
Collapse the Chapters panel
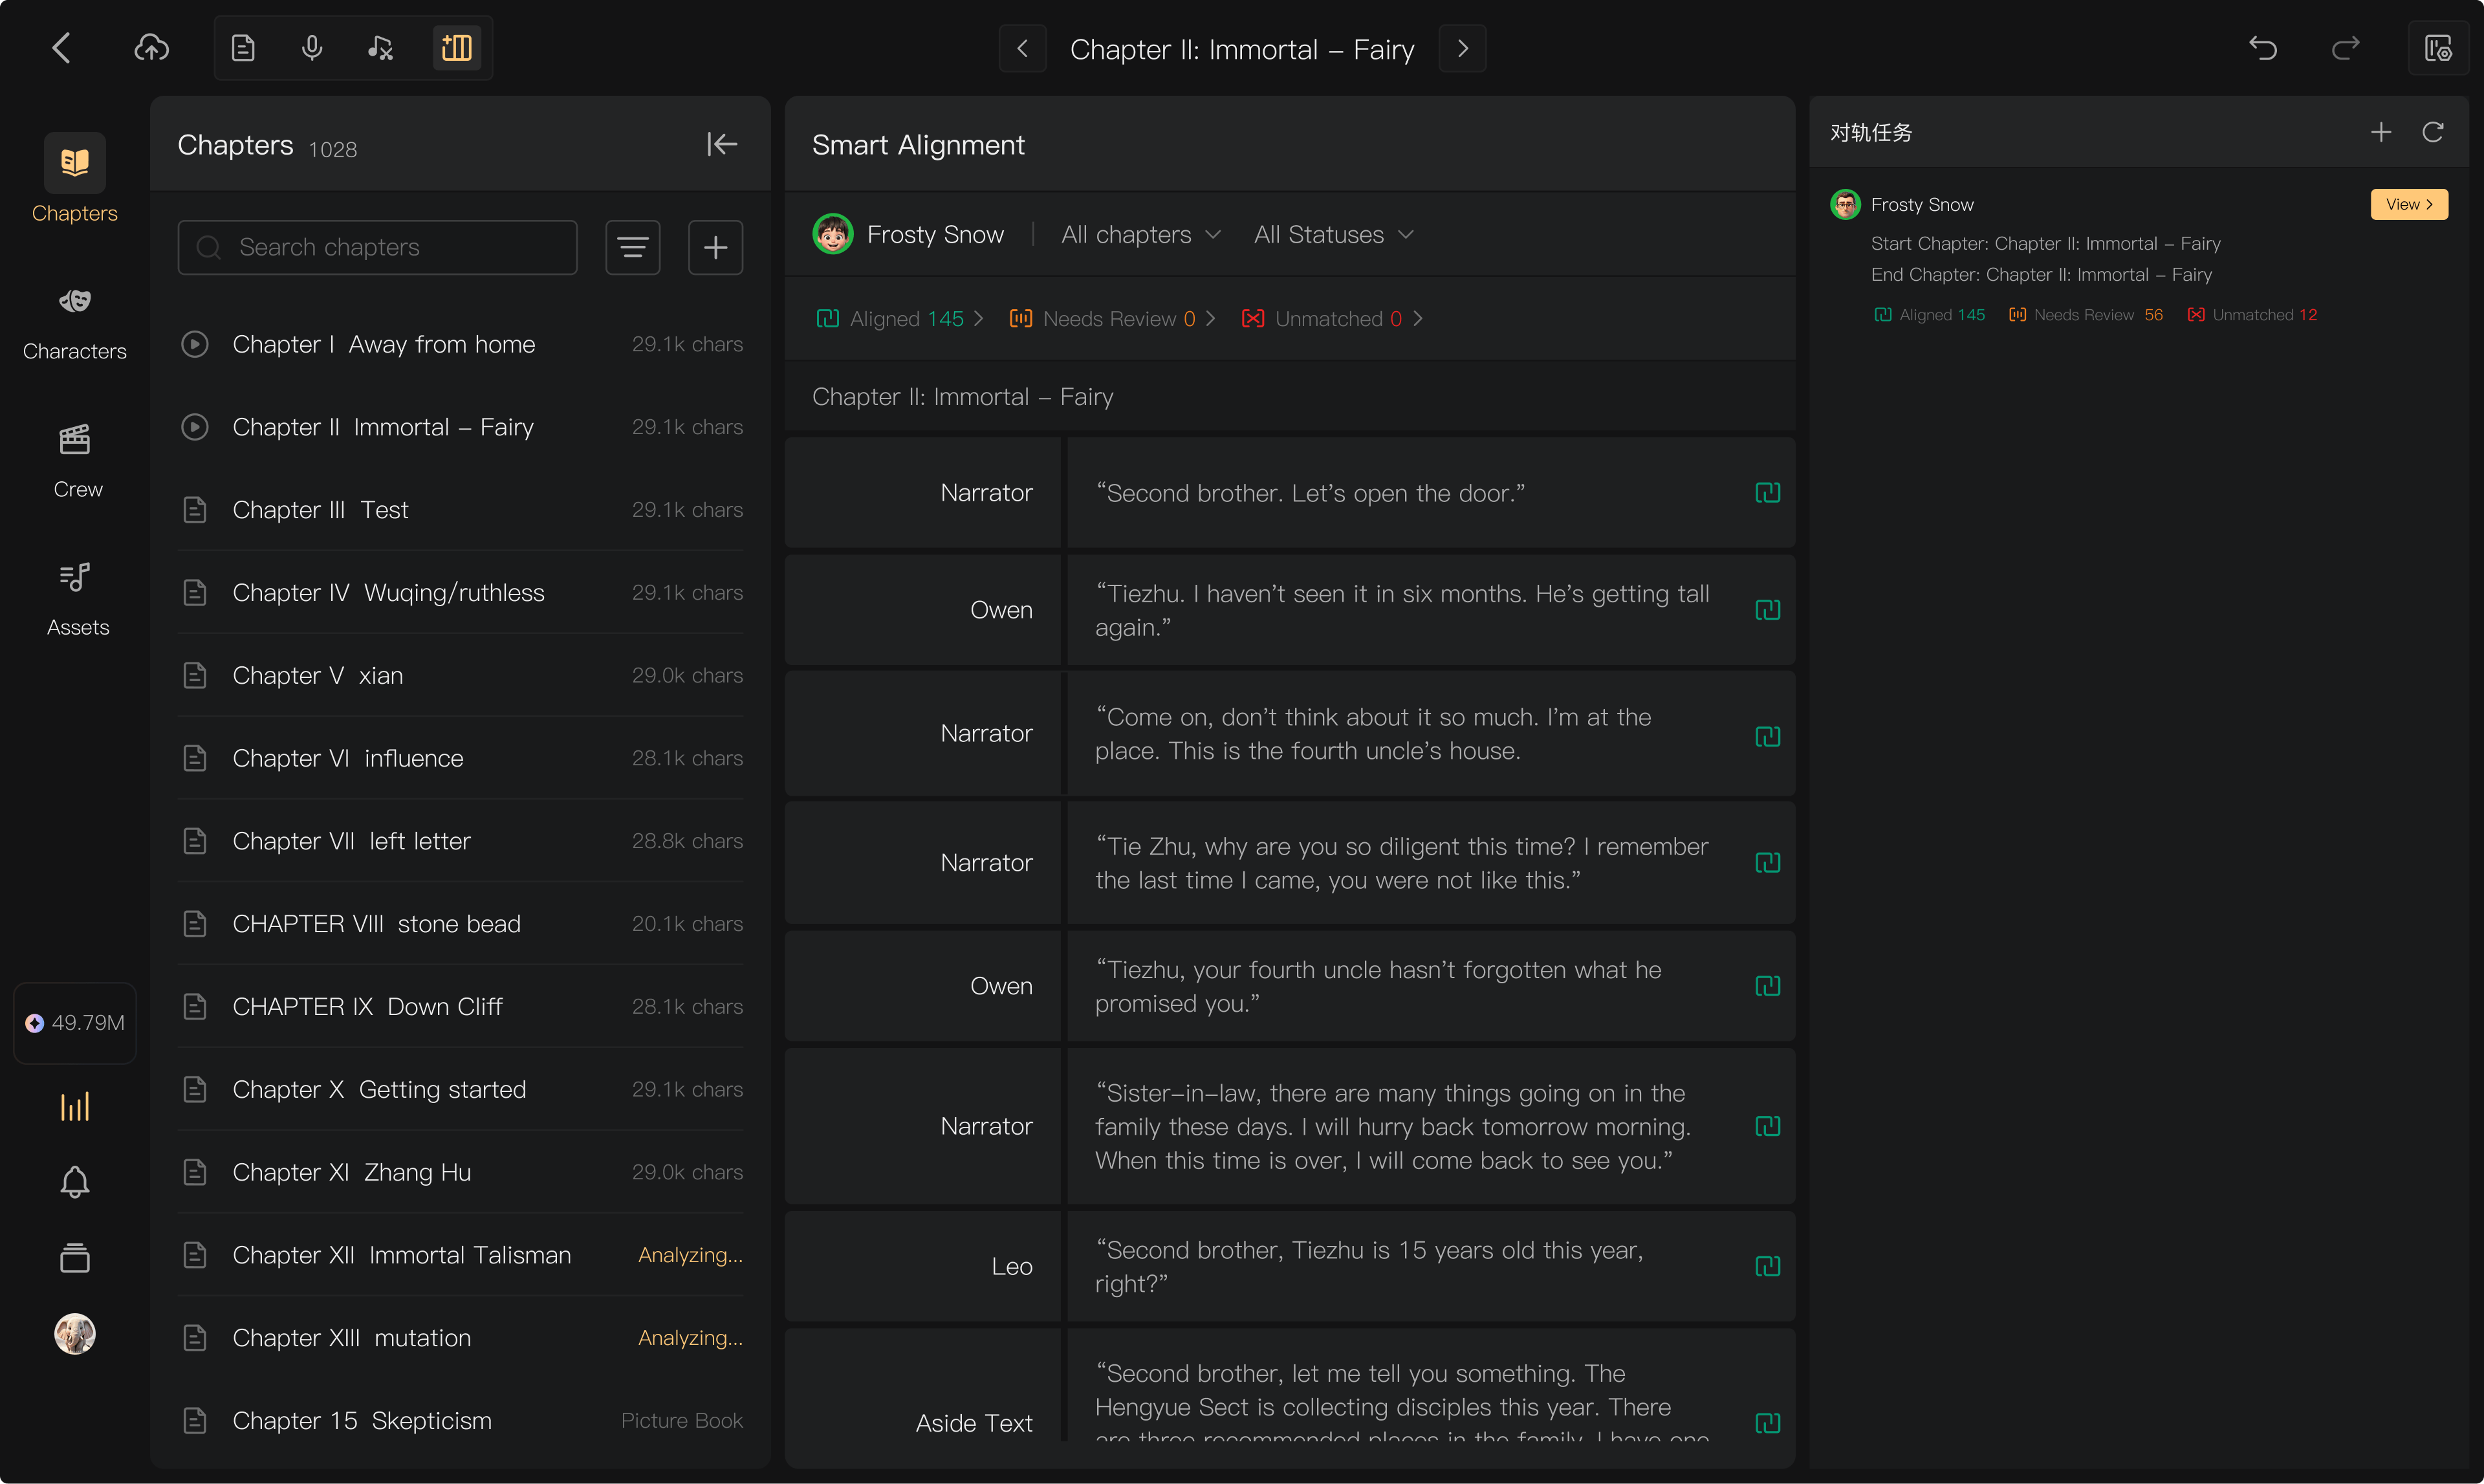[722, 144]
